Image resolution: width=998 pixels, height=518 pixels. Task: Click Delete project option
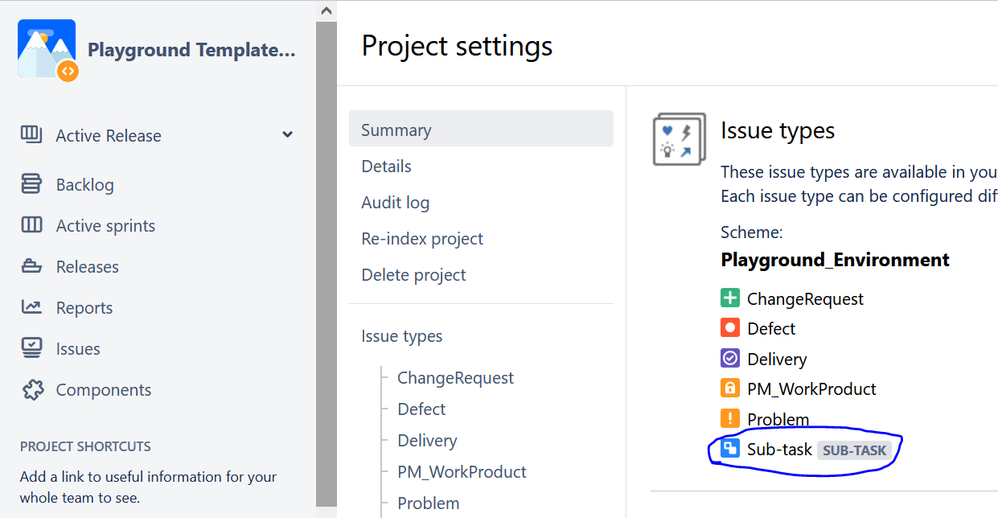point(413,274)
